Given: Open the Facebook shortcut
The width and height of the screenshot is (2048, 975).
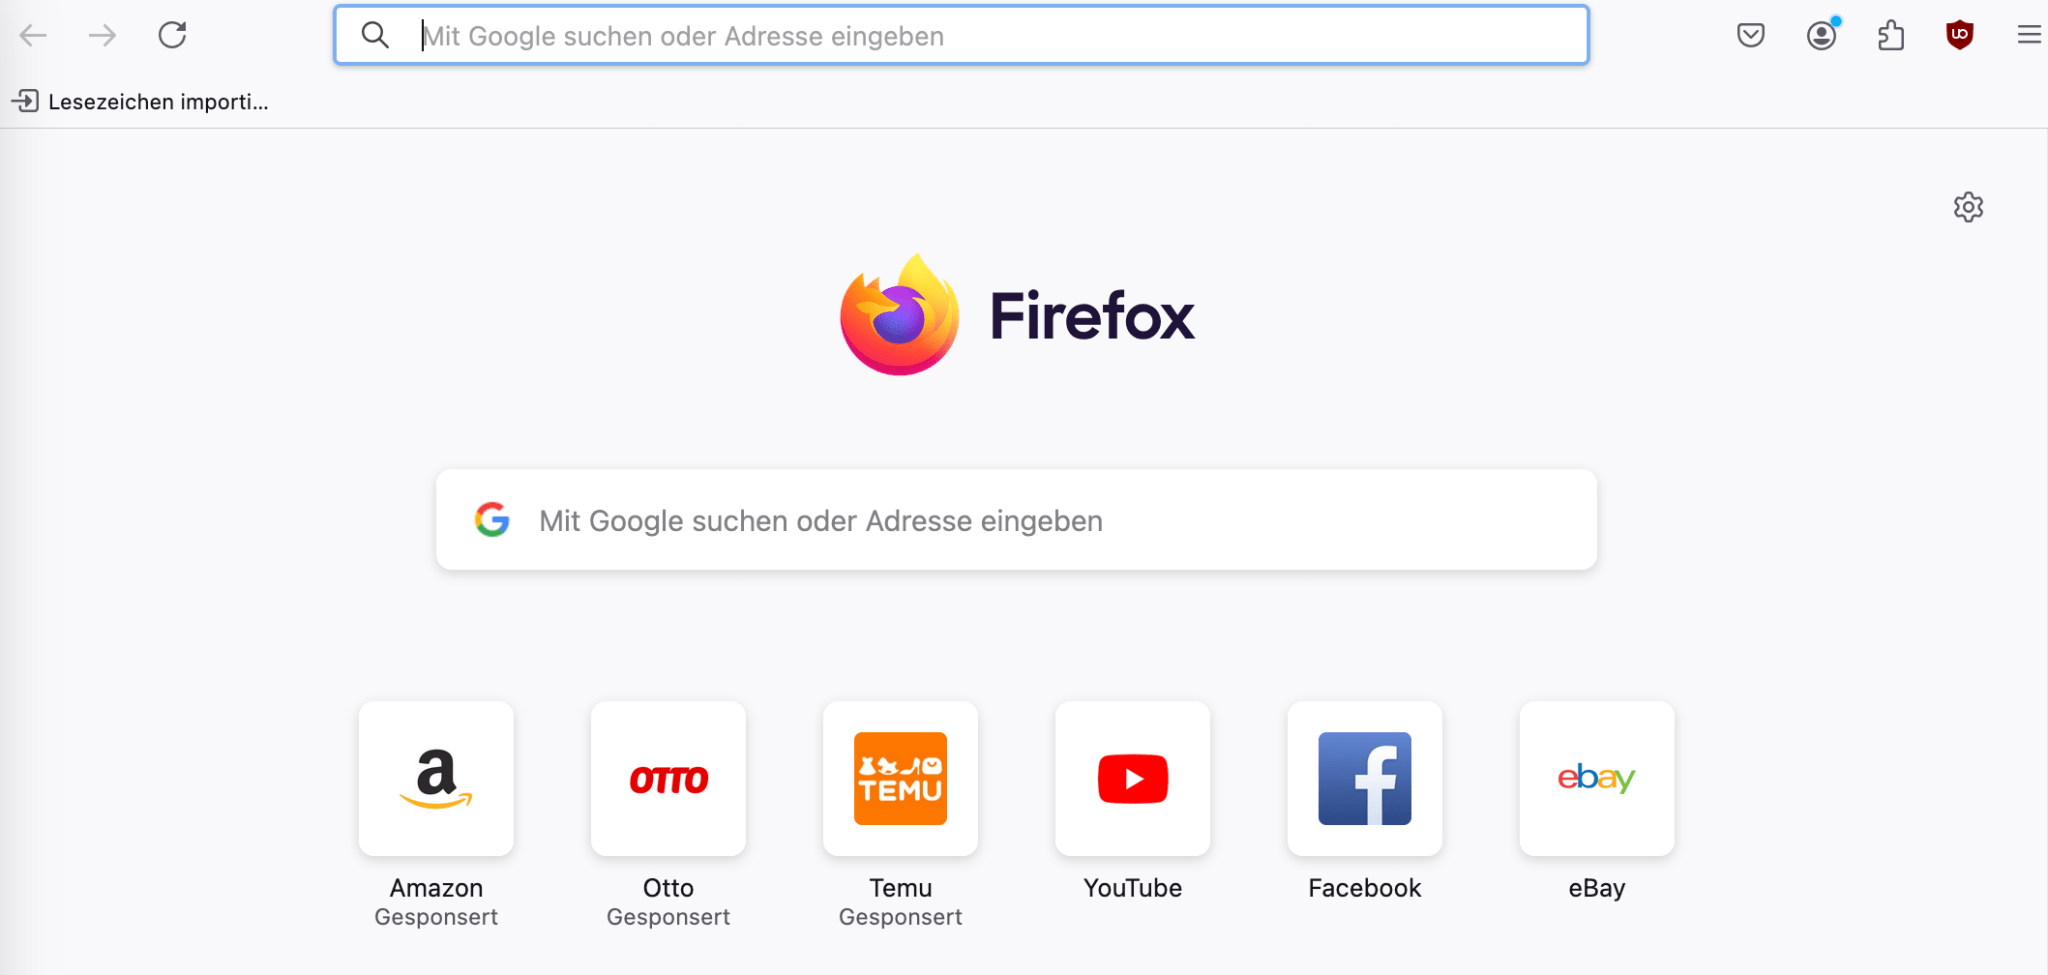Looking at the screenshot, I should click(x=1364, y=779).
